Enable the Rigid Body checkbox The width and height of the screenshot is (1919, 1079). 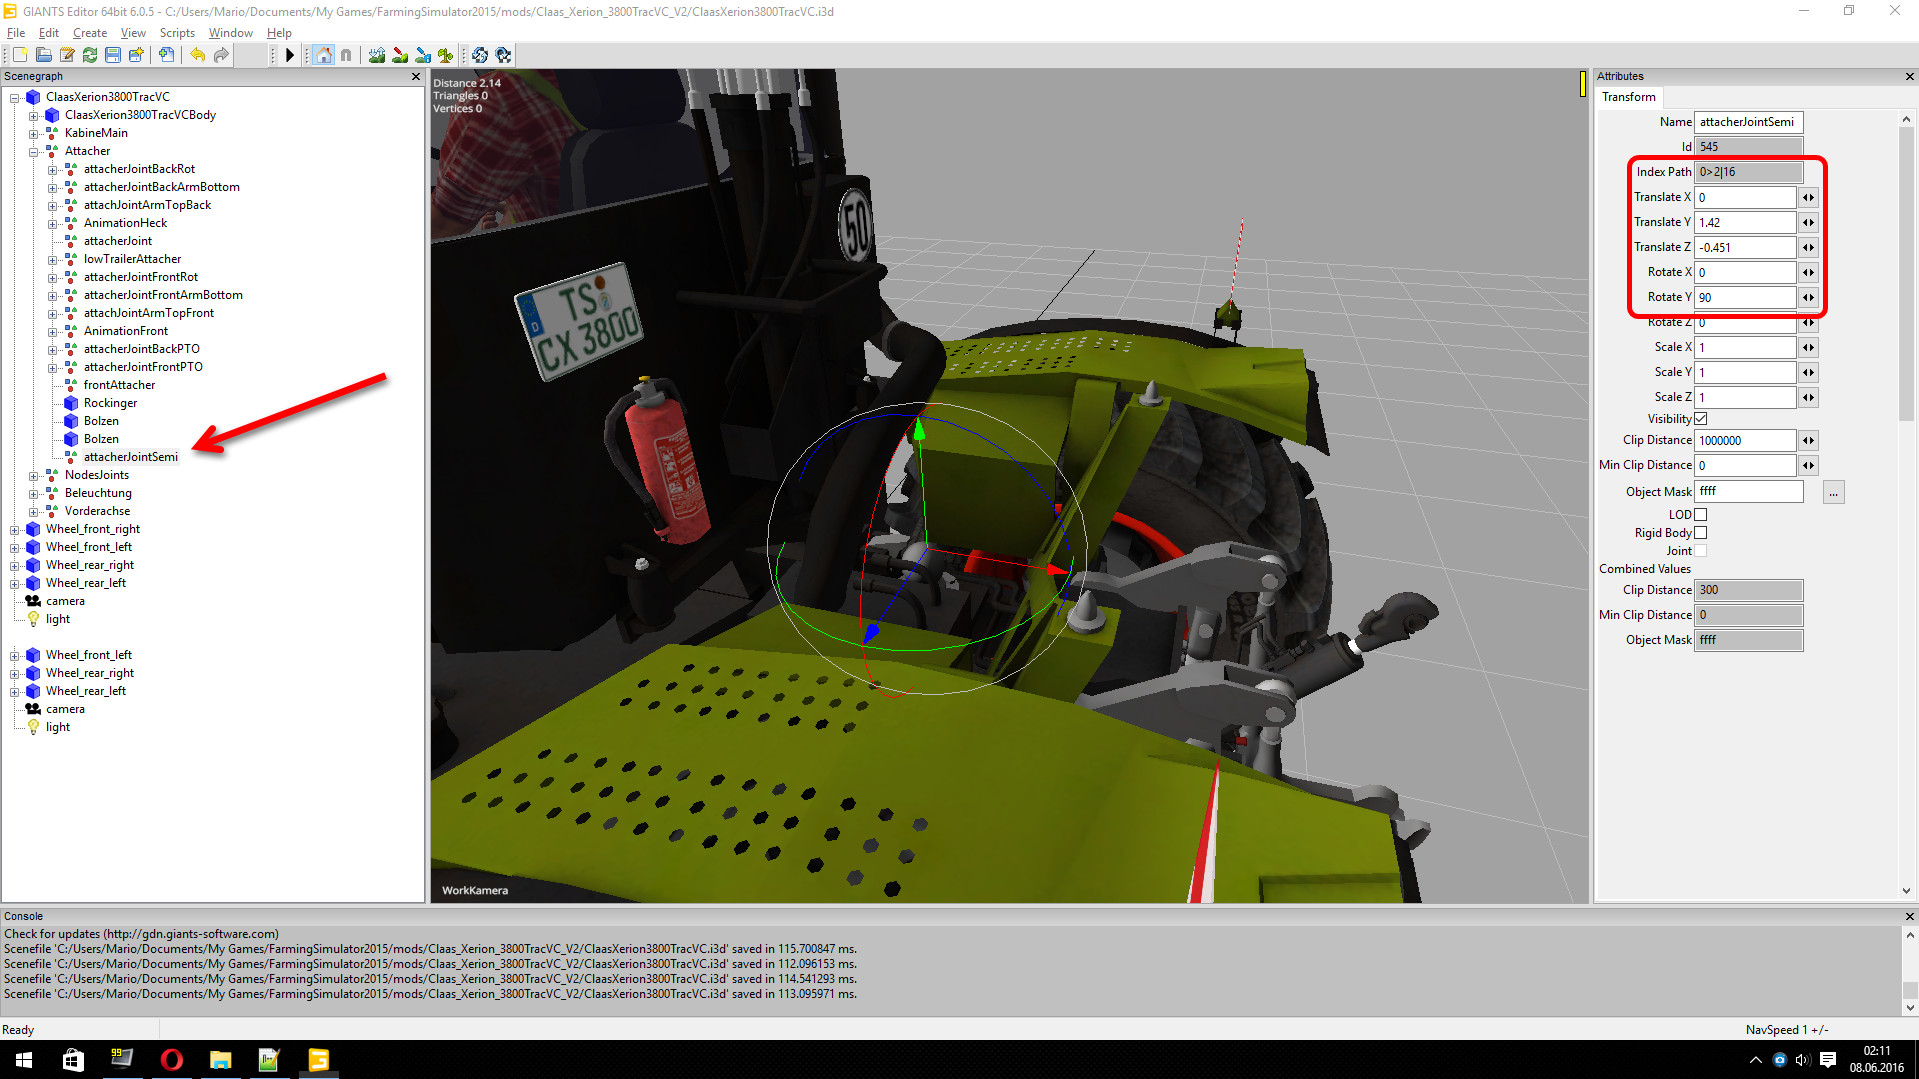(1701, 533)
